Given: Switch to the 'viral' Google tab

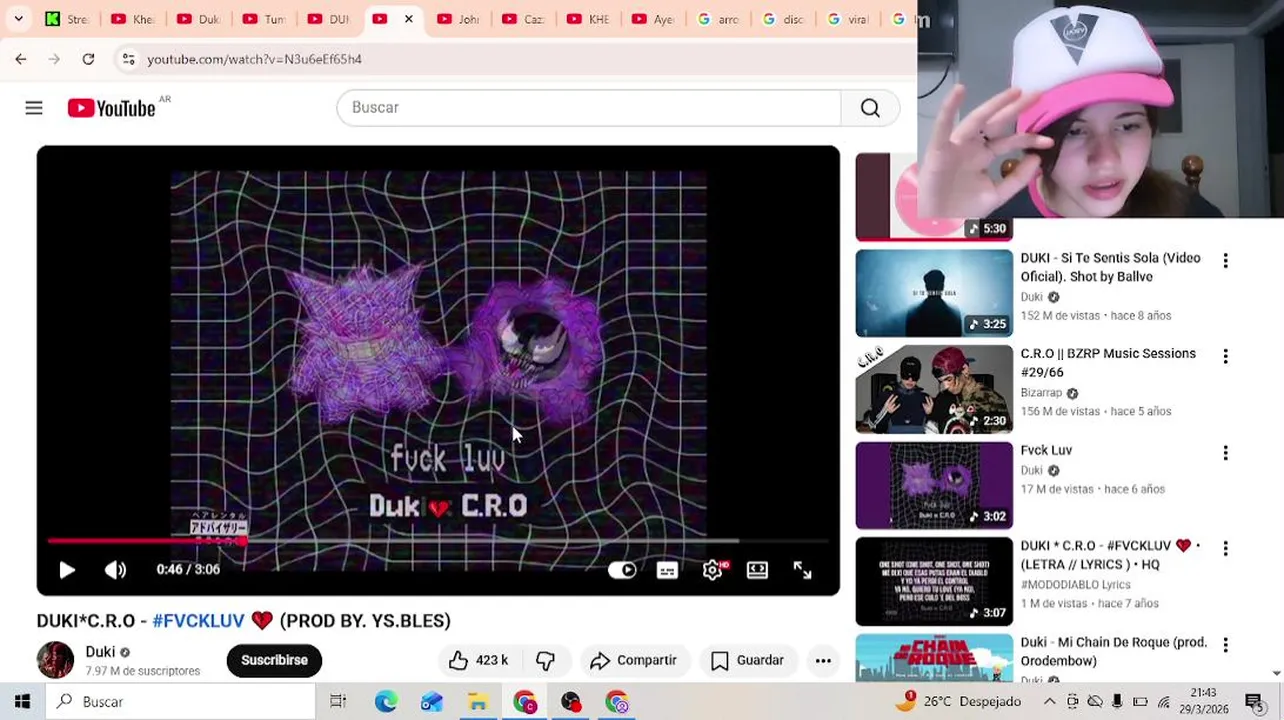Looking at the screenshot, I should 848,19.
